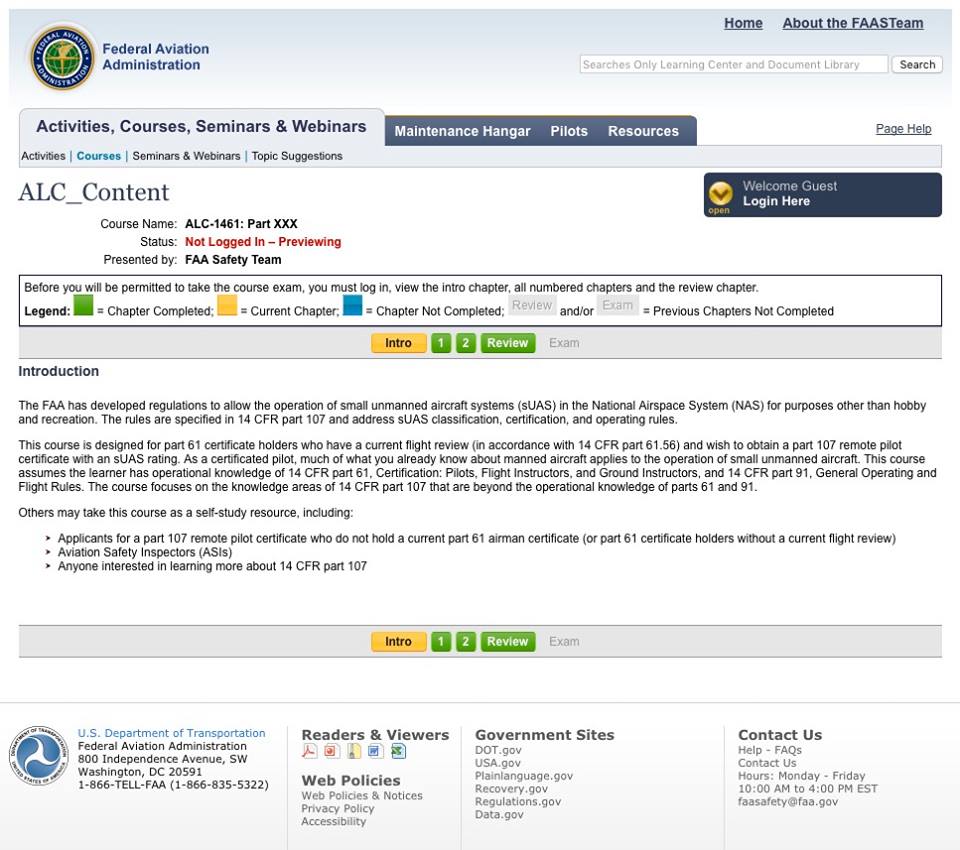Open Seminars & Webinars submenu item
This screenshot has width=960, height=850.
pyautogui.click(x=186, y=156)
